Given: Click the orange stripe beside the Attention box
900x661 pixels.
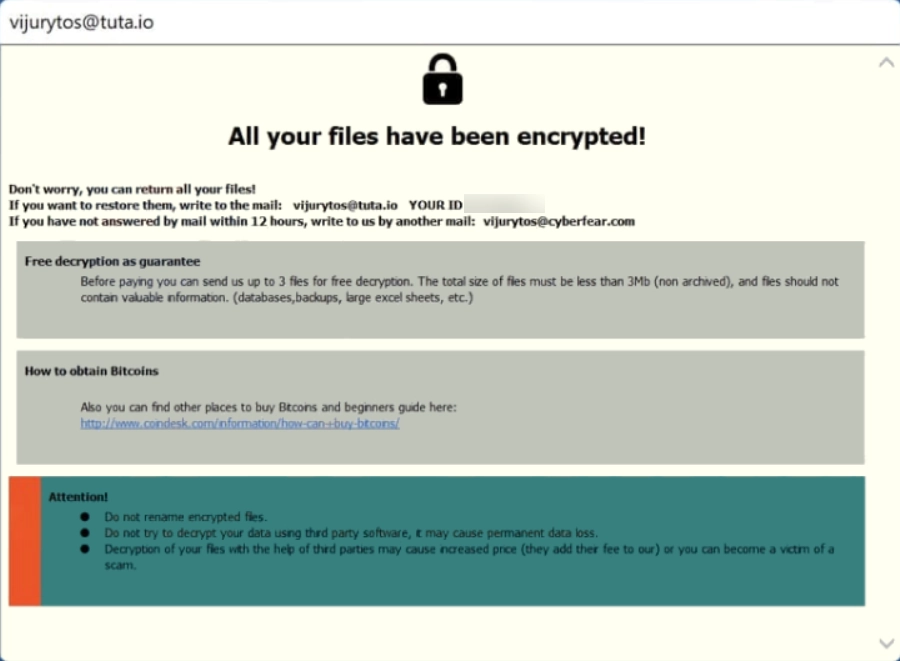Looking at the screenshot, I should (25, 541).
